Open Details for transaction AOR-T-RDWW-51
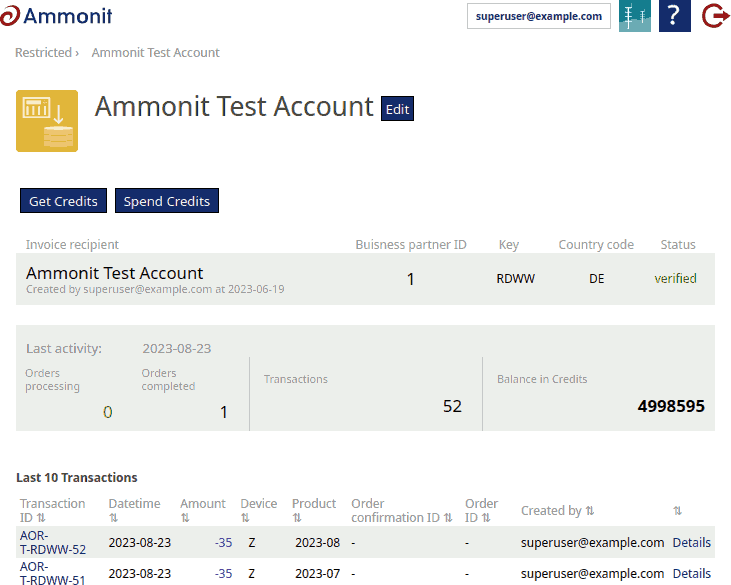The height and width of the screenshot is (585, 731). [691, 573]
